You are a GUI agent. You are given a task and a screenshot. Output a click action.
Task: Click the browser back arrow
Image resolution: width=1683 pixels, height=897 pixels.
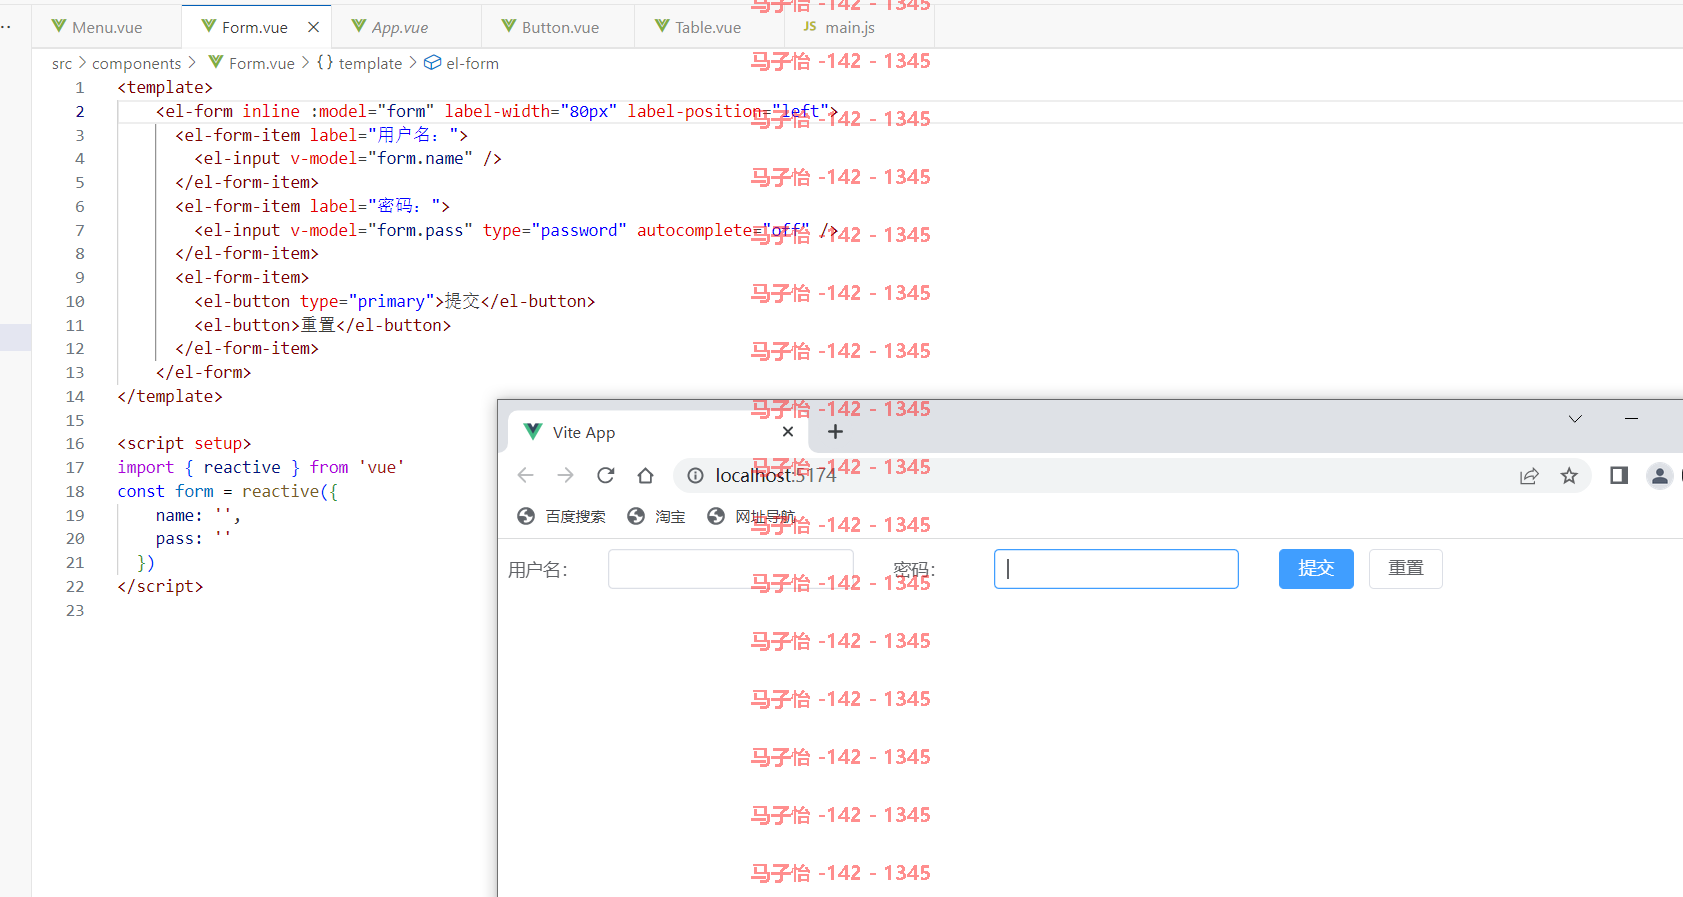click(526, 475)
